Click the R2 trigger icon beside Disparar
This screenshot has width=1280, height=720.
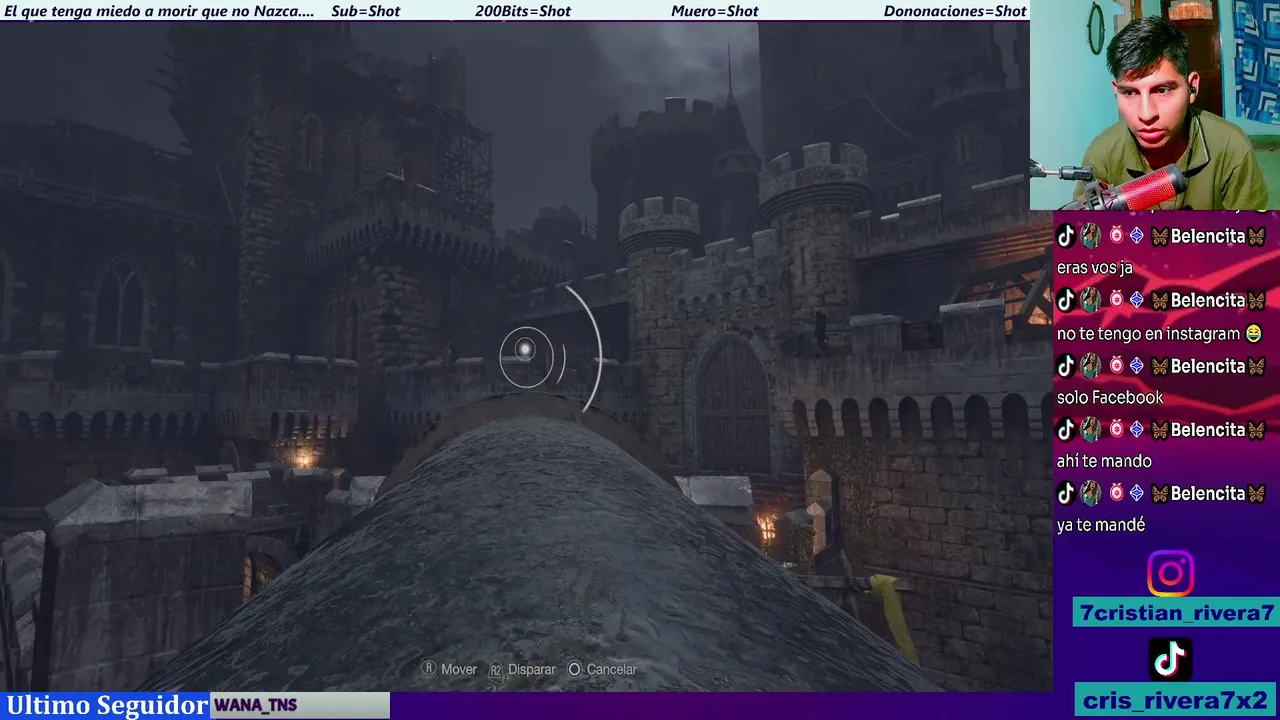click(x=495, y=670)
